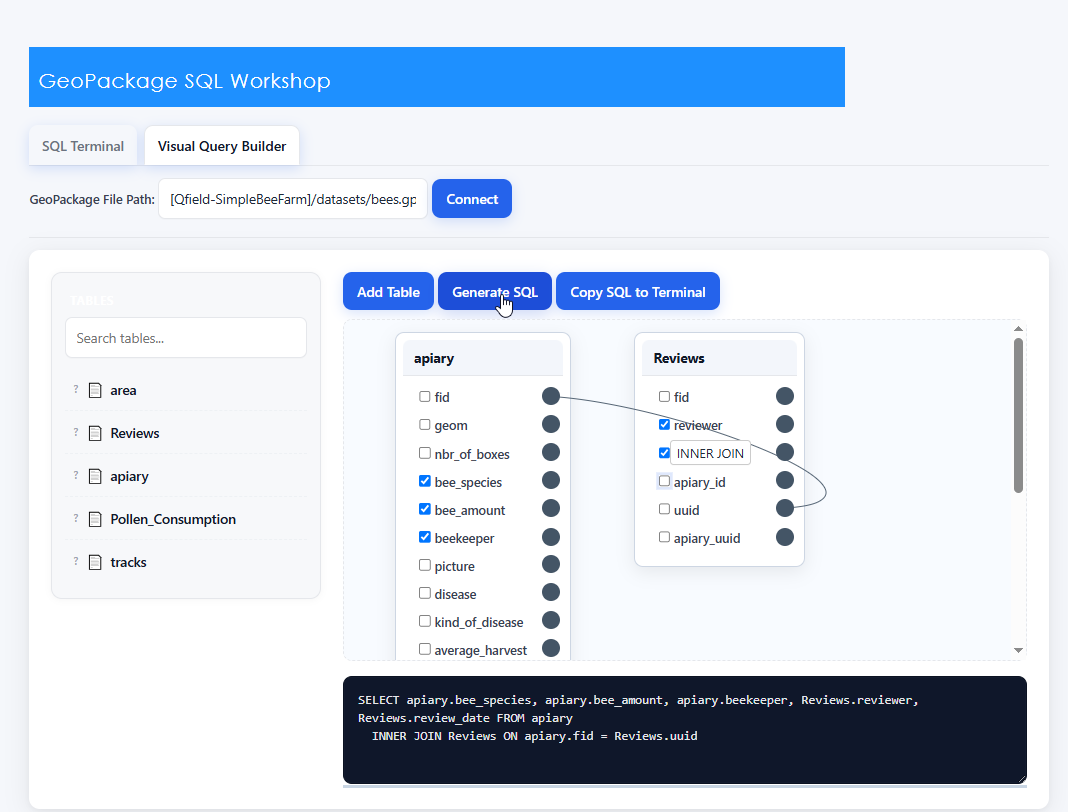Check the apiary_uuid checkbox

pos(665,537)
